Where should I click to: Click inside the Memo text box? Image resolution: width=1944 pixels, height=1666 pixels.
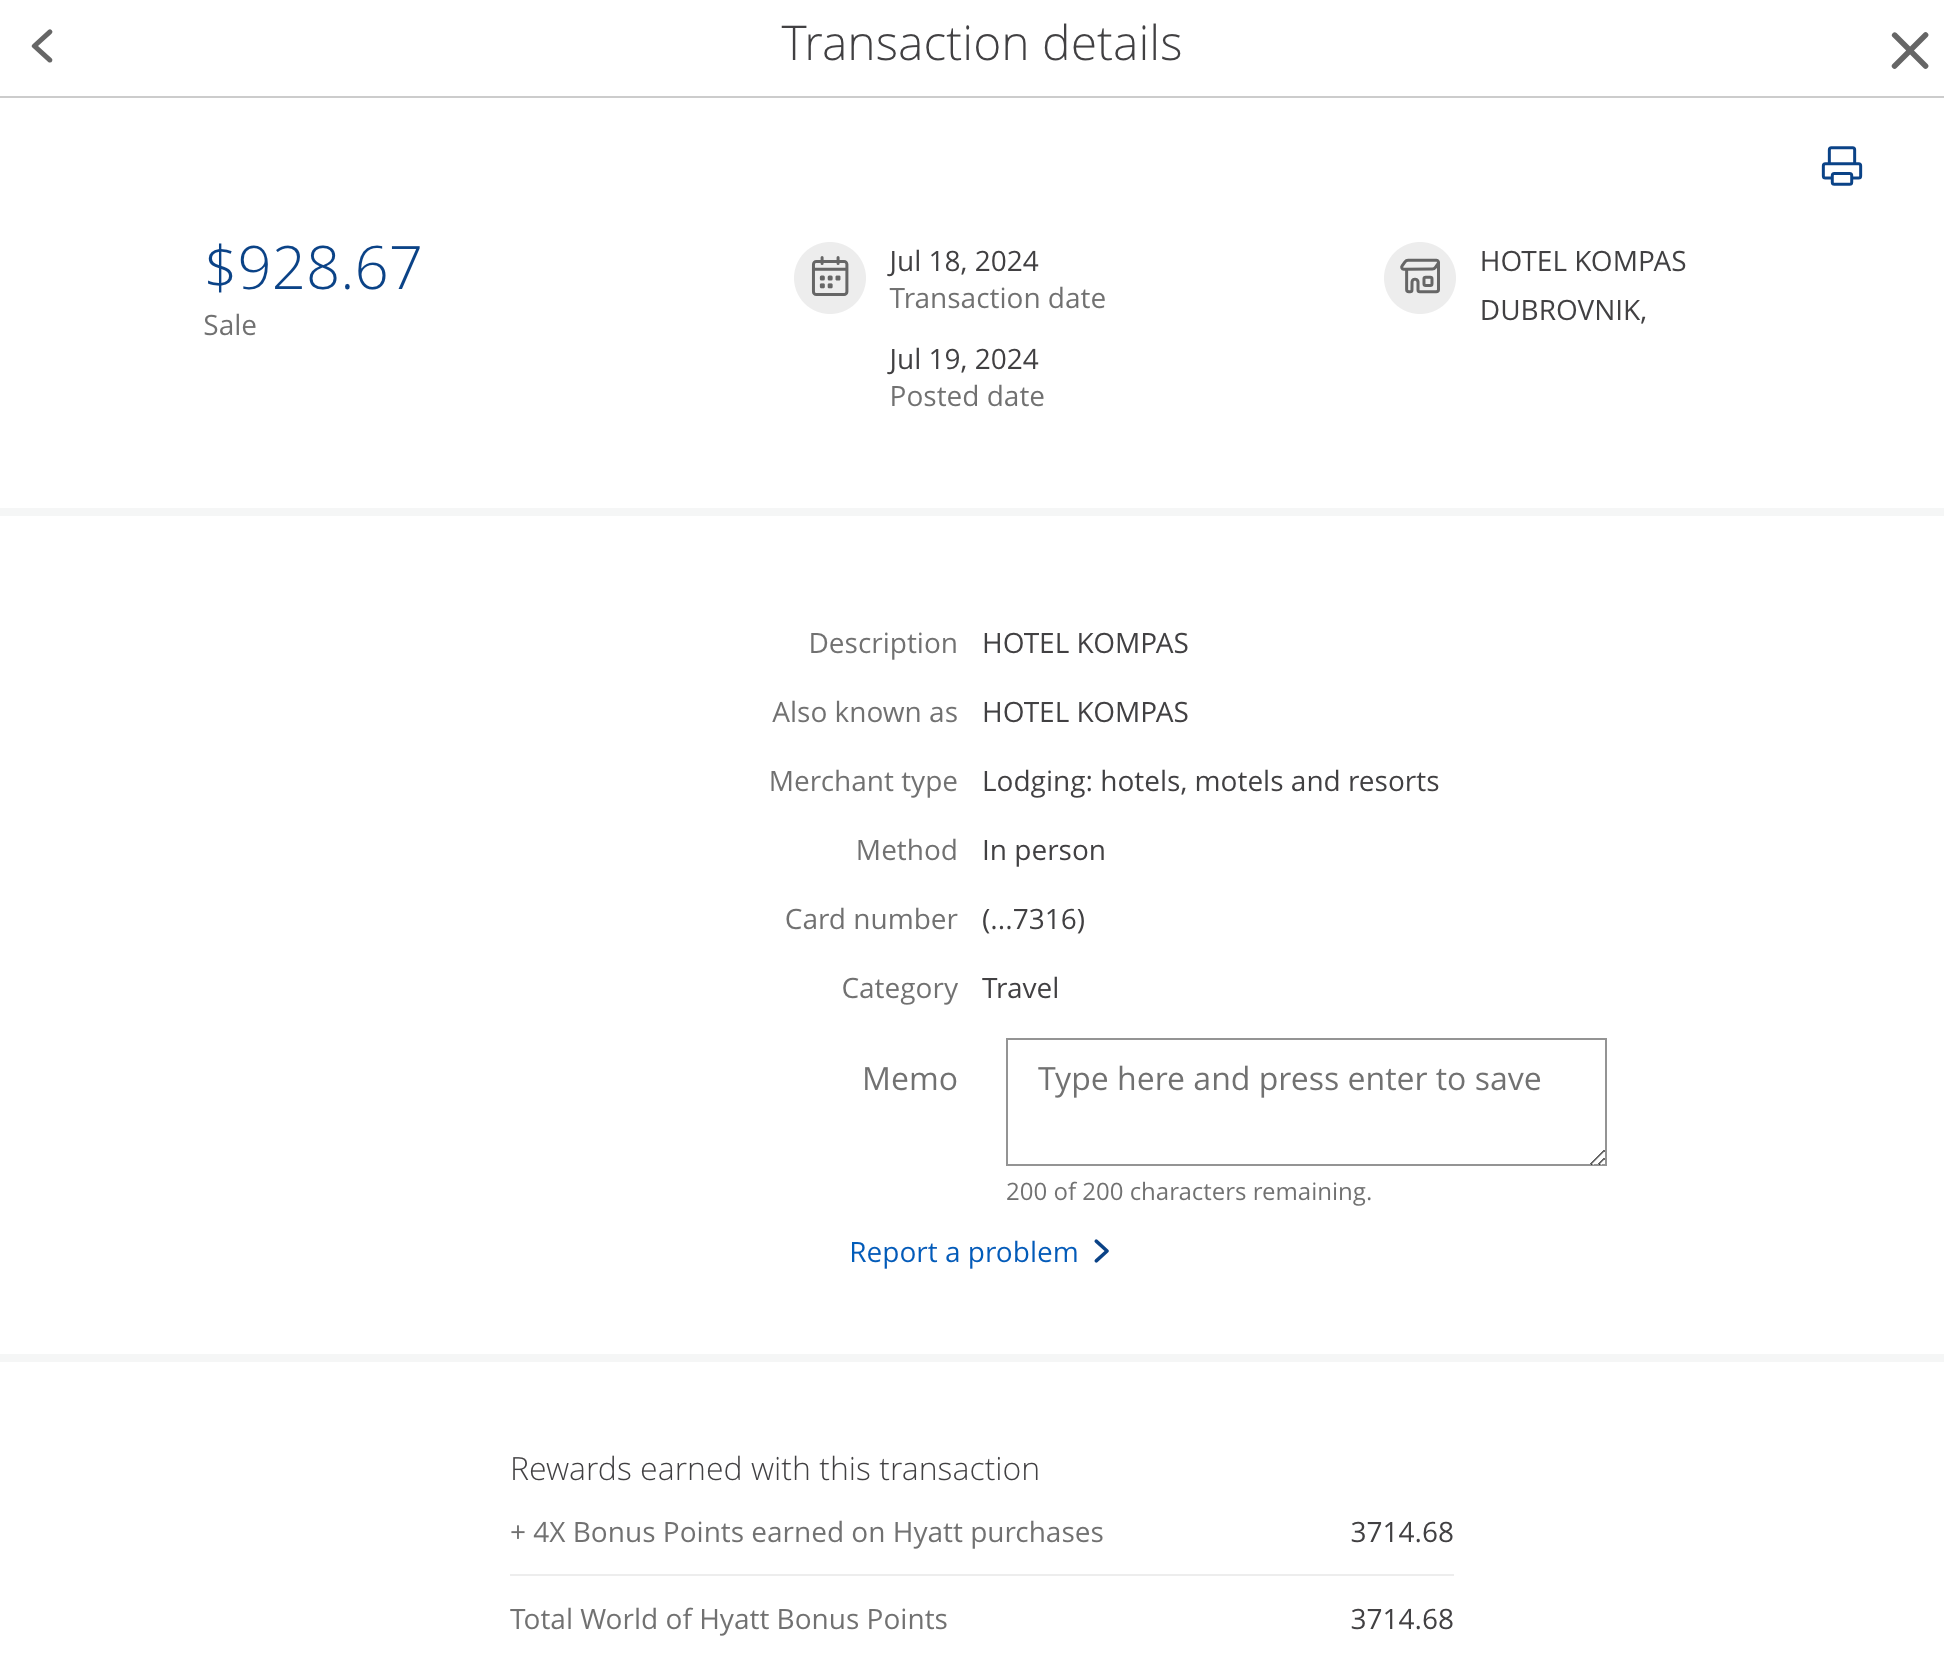[x=1305, y=1100]
